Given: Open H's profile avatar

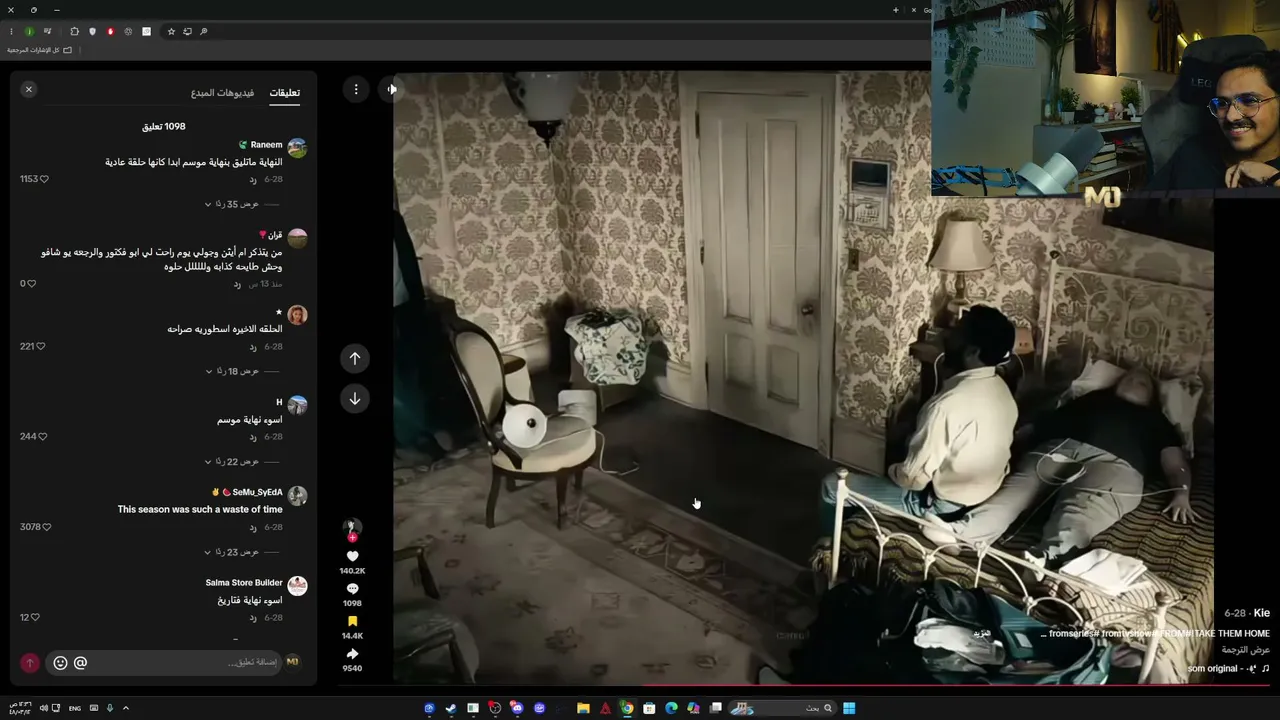Looking at the screenshot, I should point(297,405).
